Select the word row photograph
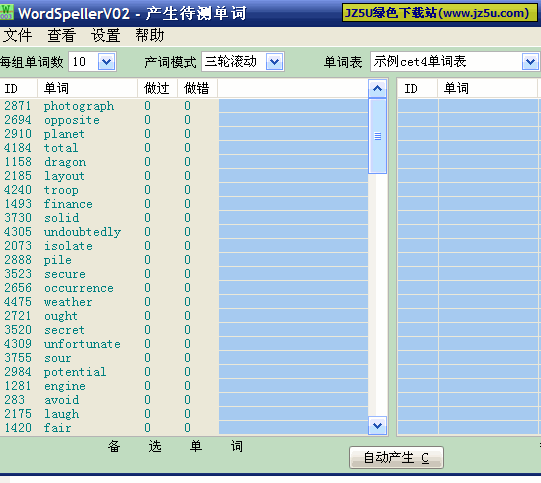 coord(184,106)
